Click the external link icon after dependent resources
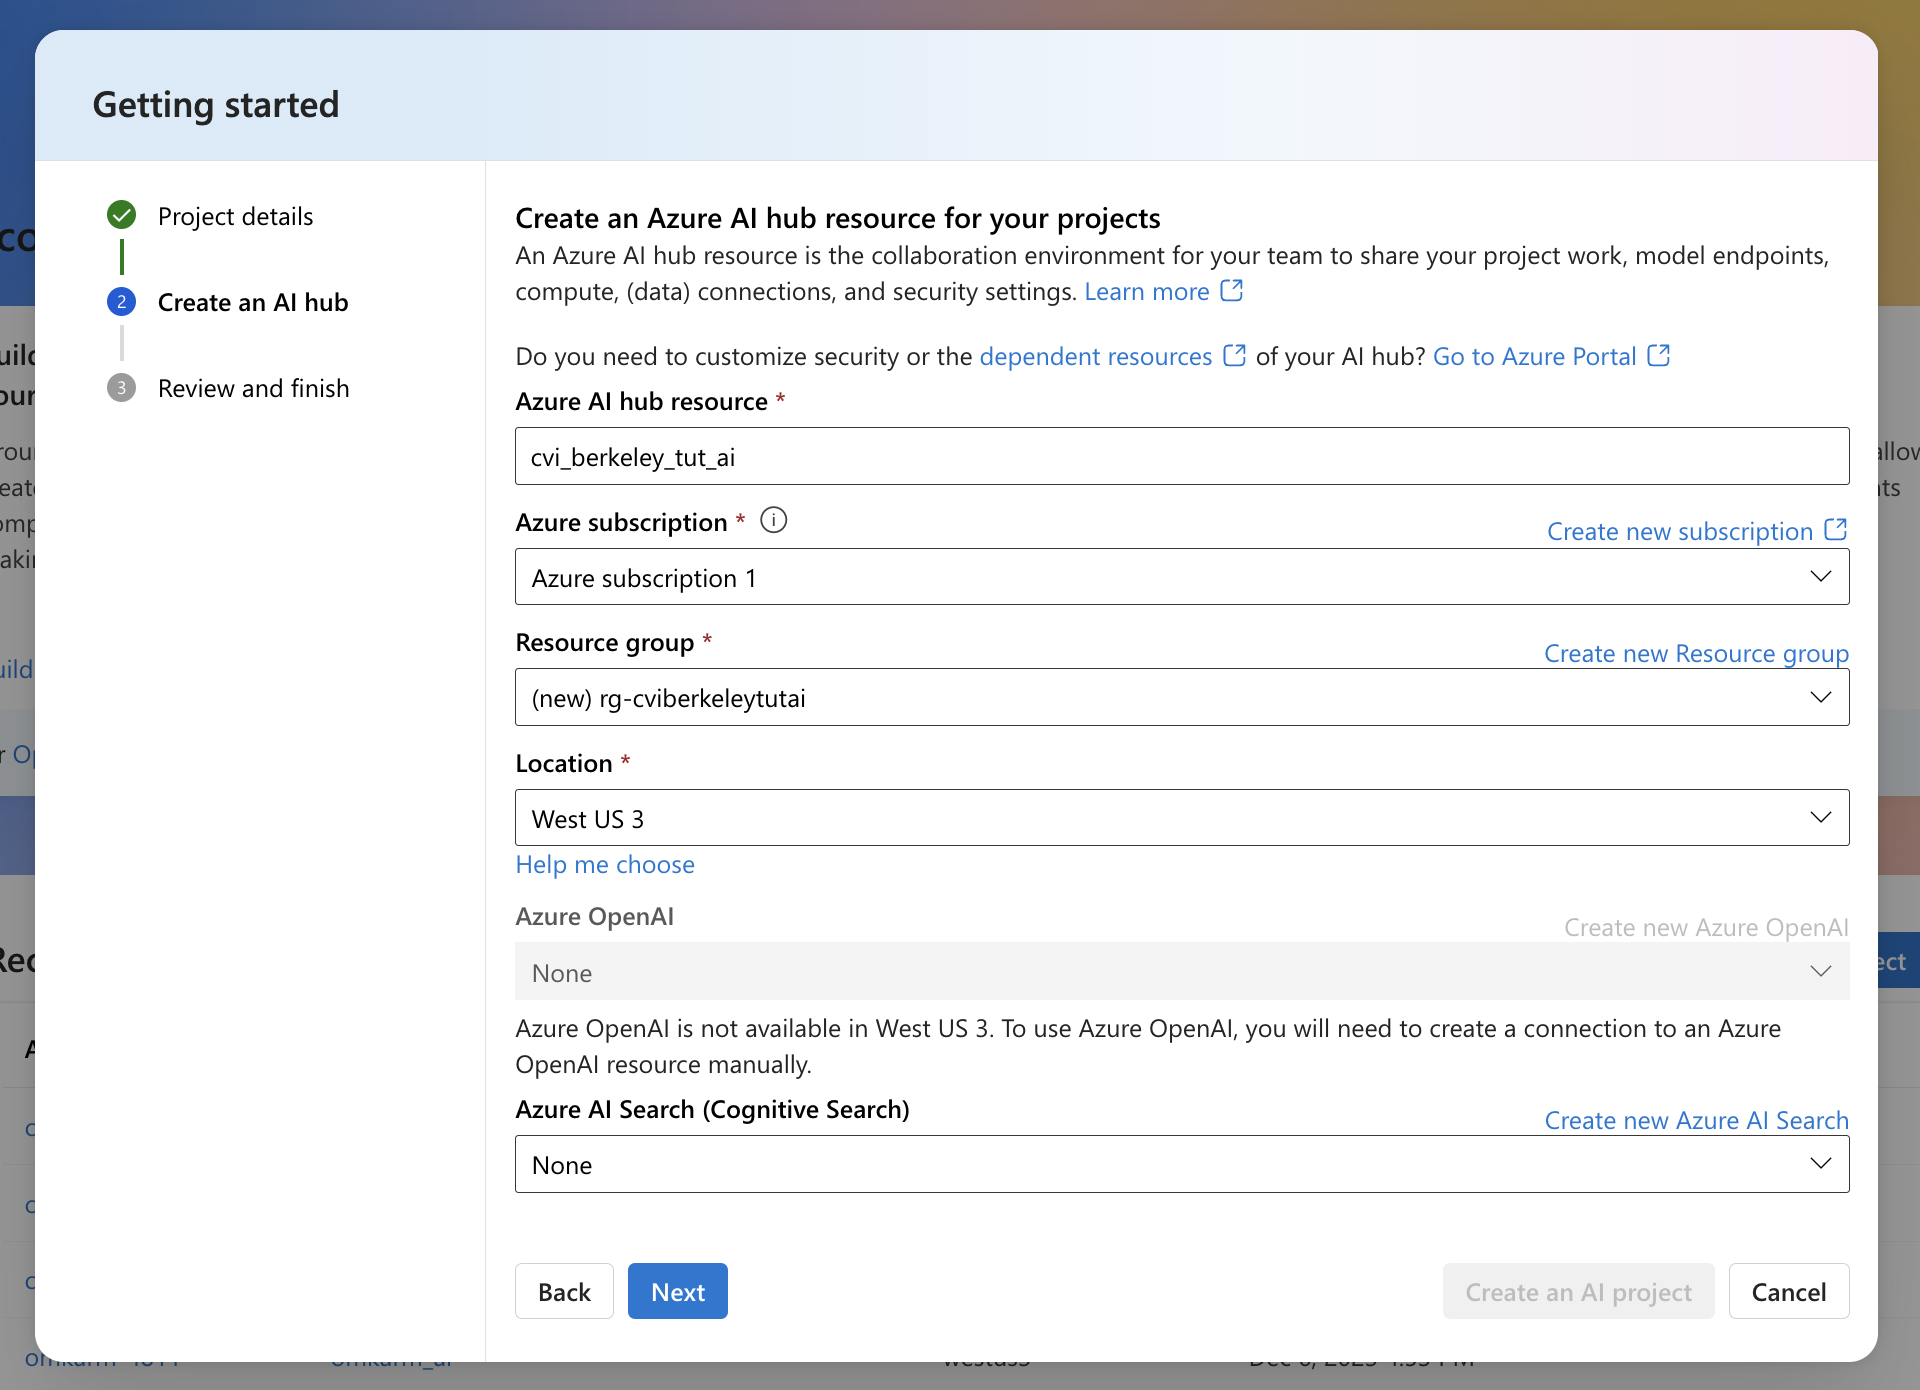Screen dimensions: 1920x1390 tap(1235, 356)
